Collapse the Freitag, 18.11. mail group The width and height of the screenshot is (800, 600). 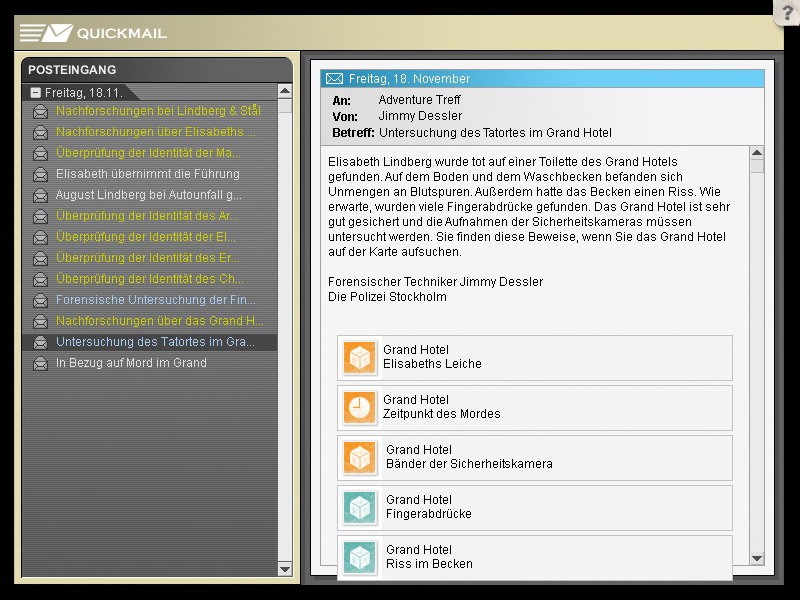click(36, 92)
